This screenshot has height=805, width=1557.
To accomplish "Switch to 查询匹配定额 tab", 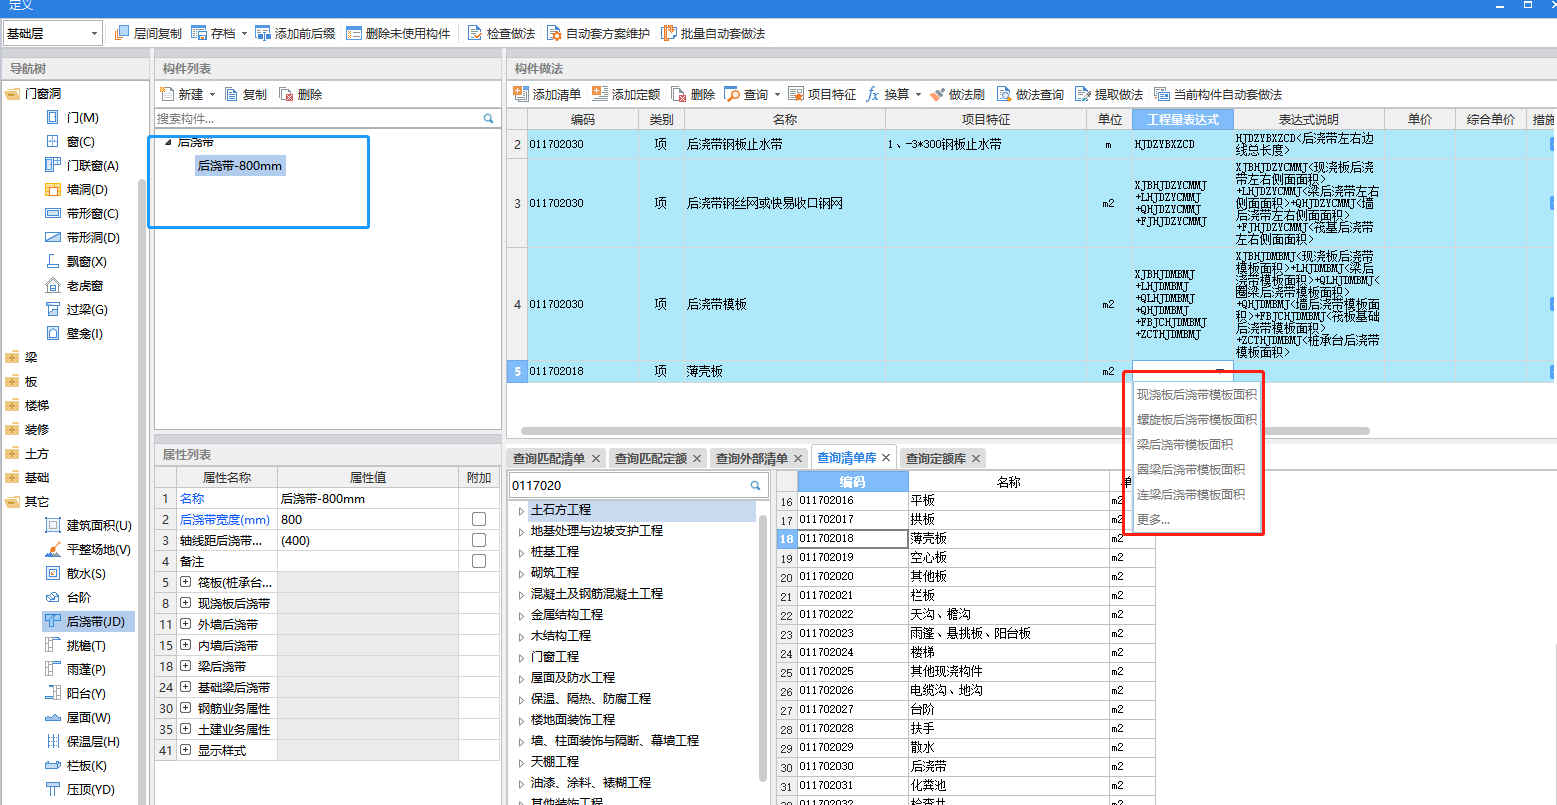I will [x=651, y=458].
